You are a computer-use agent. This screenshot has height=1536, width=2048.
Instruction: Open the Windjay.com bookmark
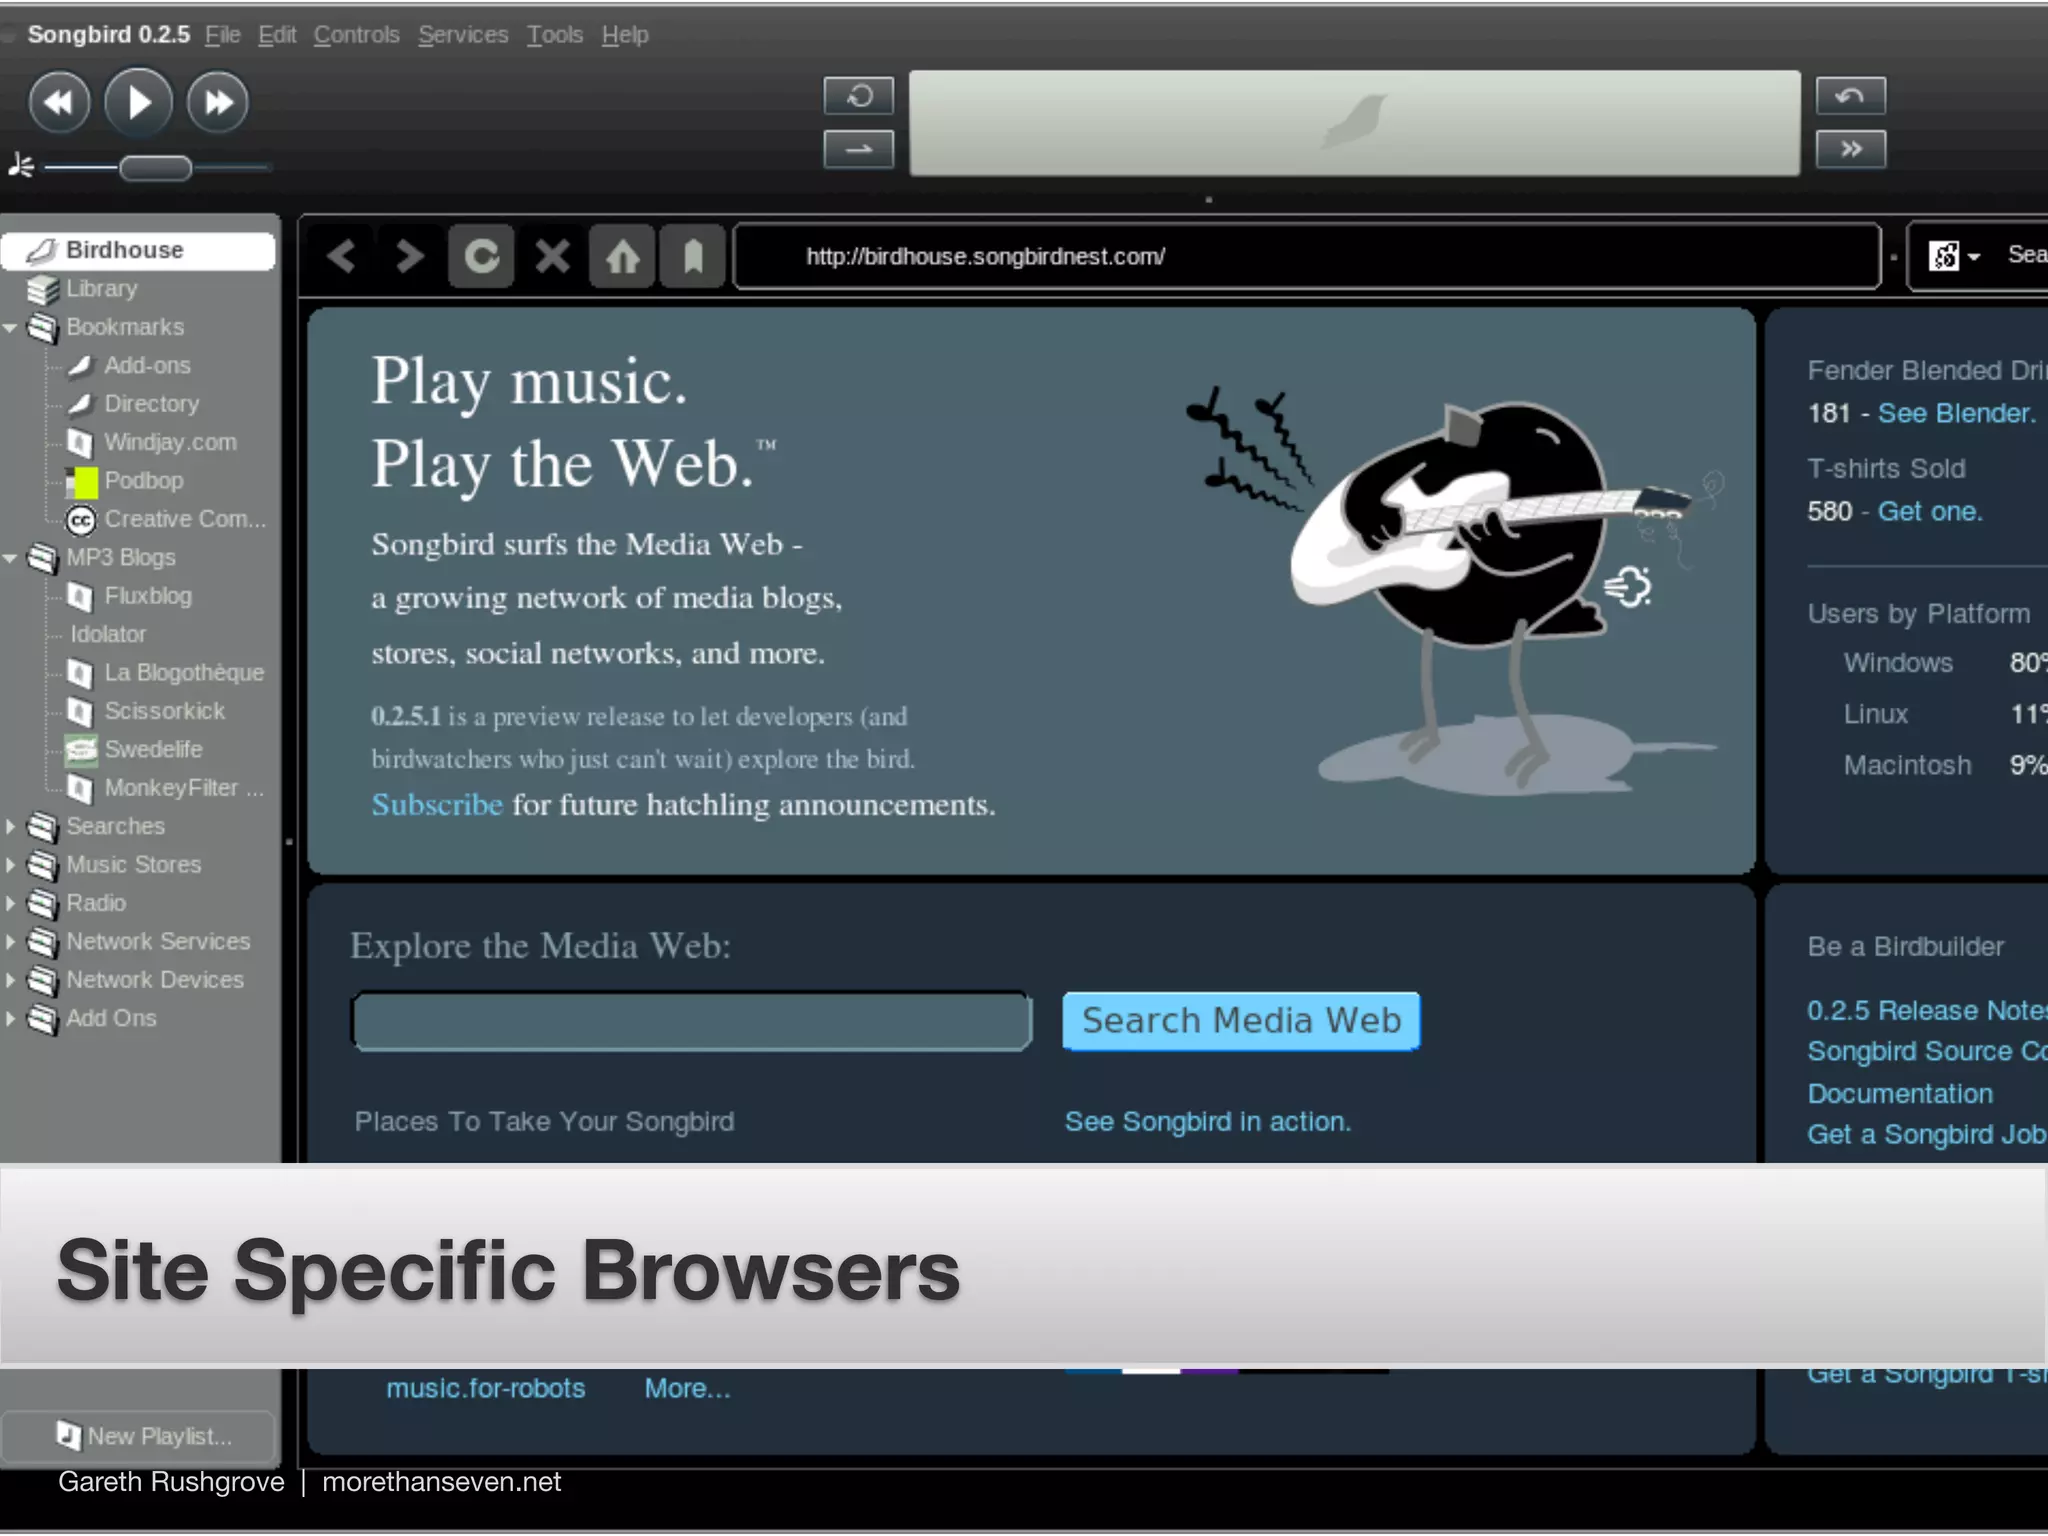[x=170, y=442]
